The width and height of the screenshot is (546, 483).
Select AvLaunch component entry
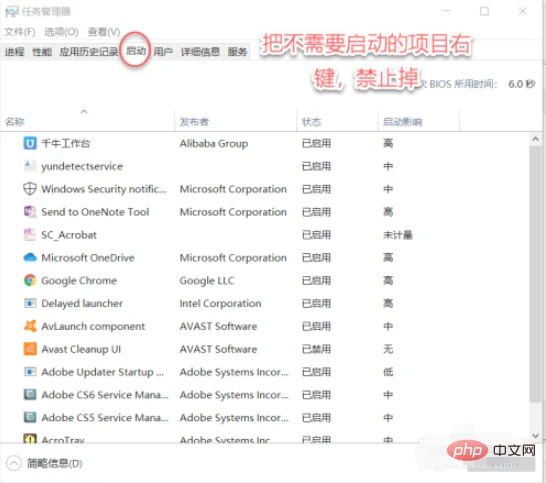[x=93, y=326]
